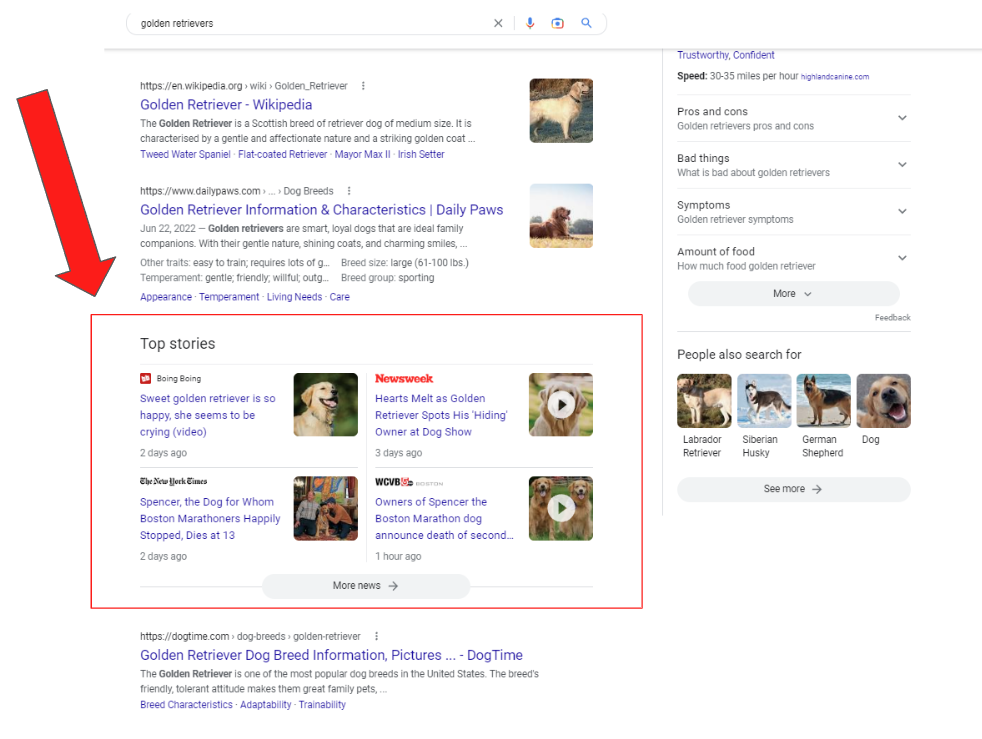Image resolution: width=982 pixels, height=739 pixels.
Task: Expand the Bad things section
Action: (x=793, y=165)
